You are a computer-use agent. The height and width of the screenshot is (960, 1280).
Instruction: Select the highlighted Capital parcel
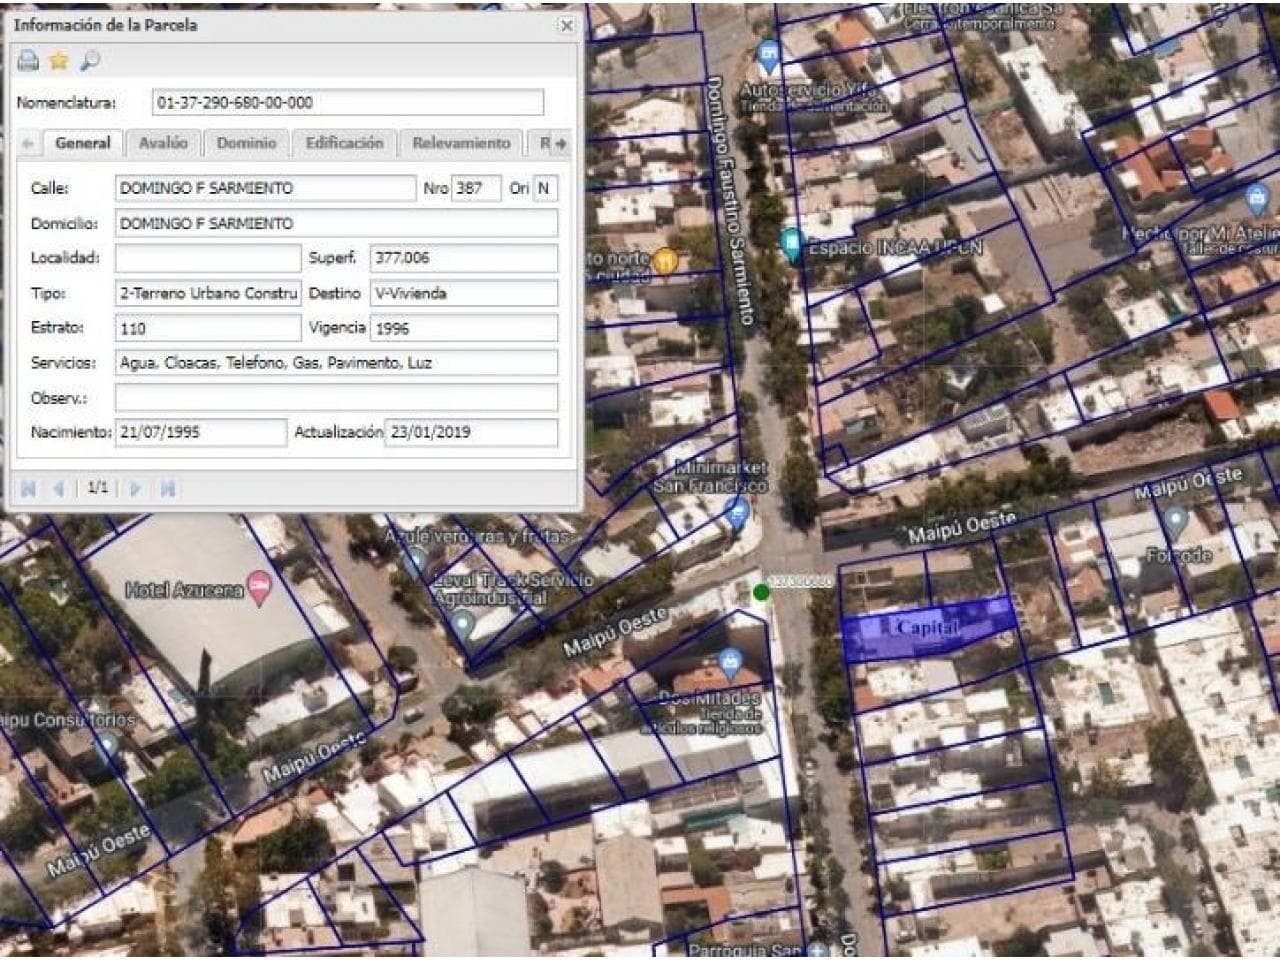928,630
